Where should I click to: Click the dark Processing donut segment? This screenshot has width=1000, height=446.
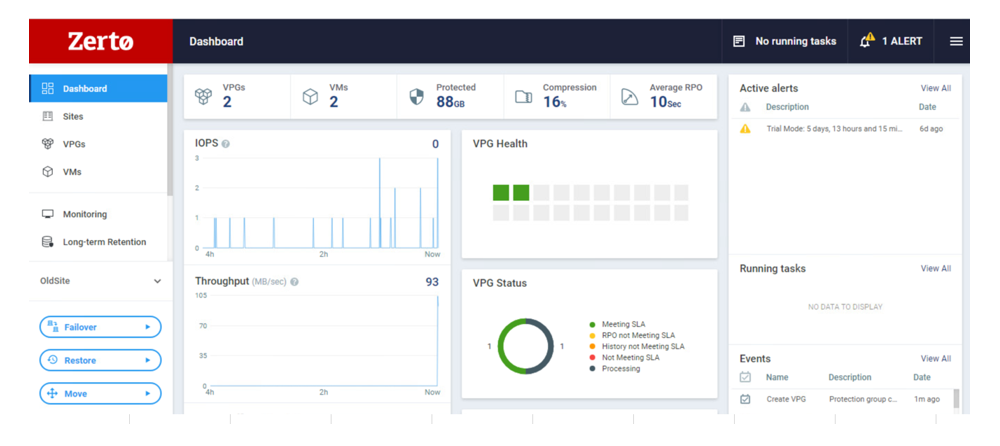coord(547,346)
